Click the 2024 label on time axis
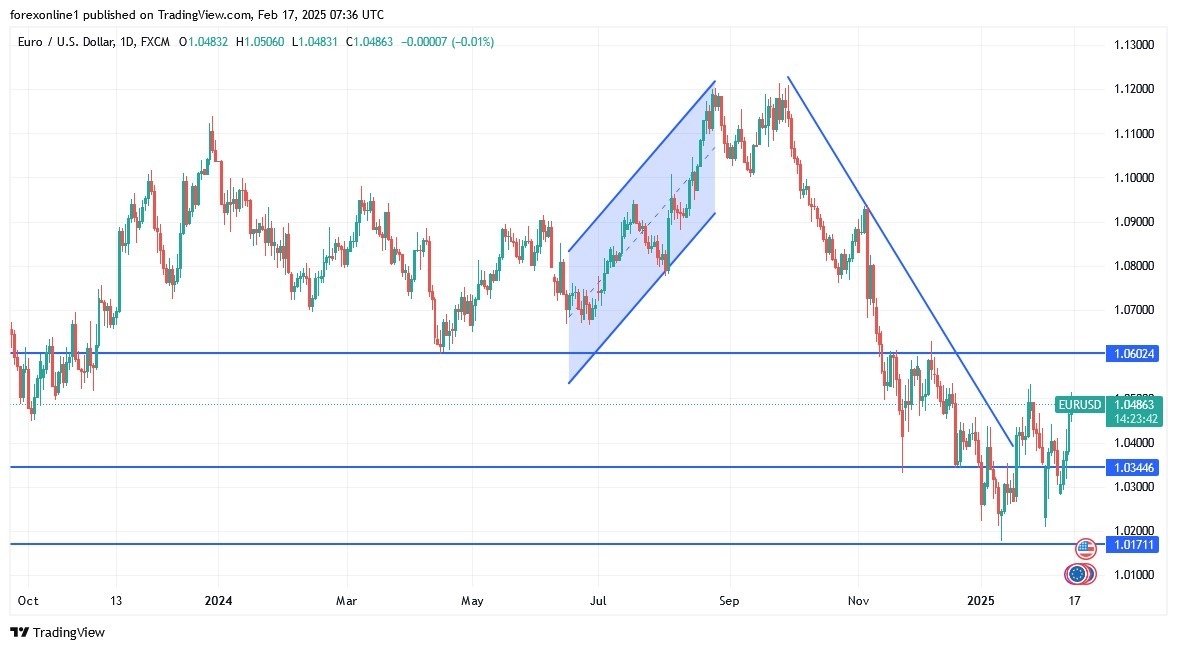1177x650 pixels. click(217, 601)
